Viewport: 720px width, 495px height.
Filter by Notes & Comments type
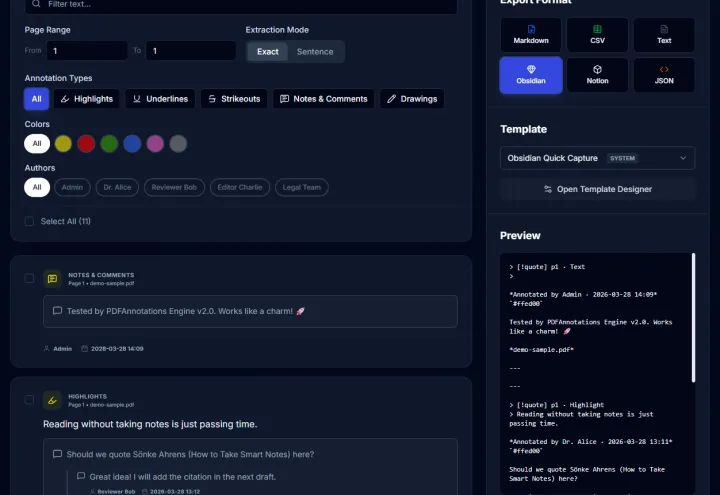point(324,99)
